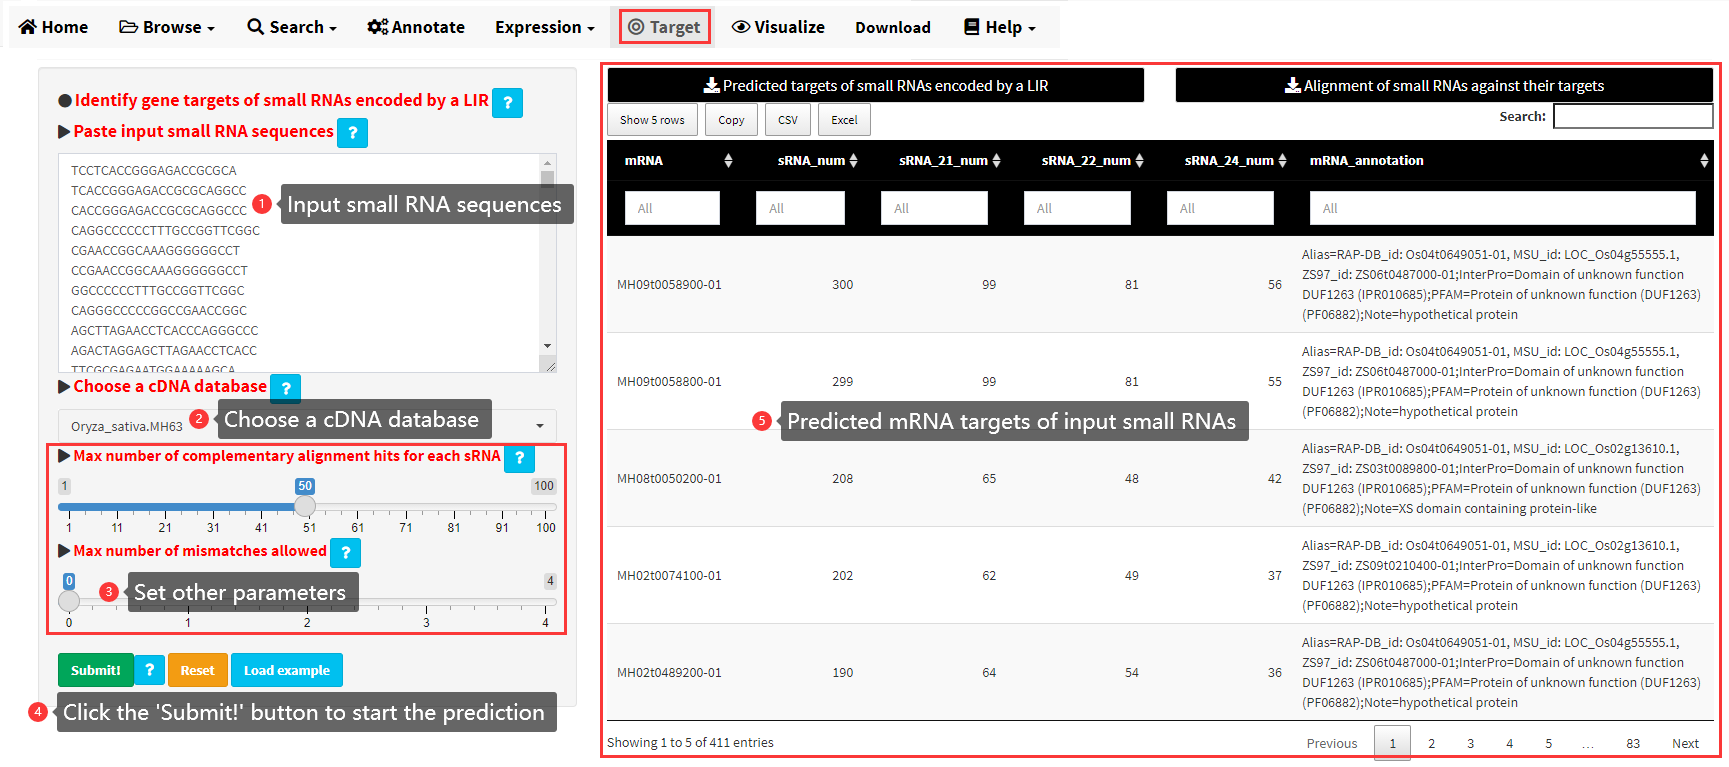The width and height of the screenshot is (1729, 767).
Task: Go to page 2 of results
Action: tap(1431, 743)
